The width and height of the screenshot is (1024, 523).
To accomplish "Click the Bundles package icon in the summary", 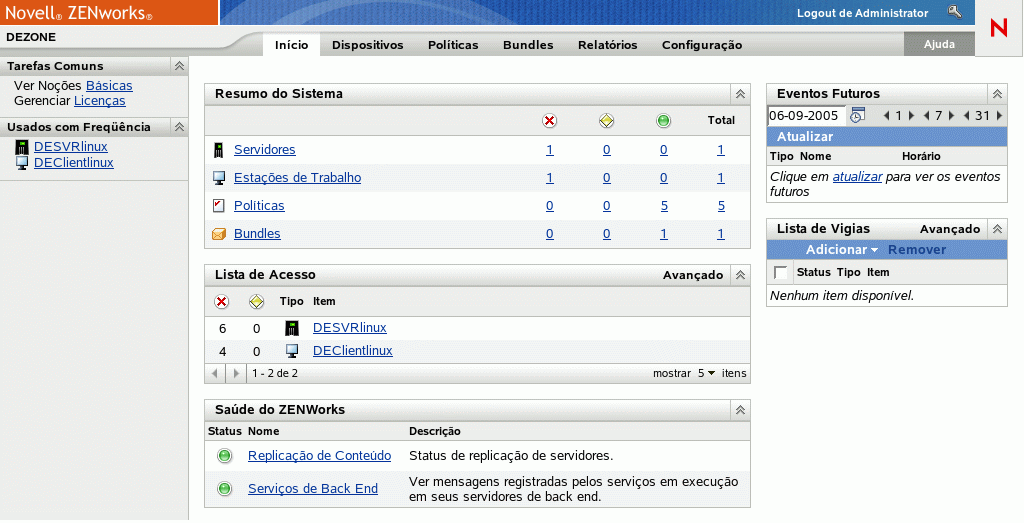I will click(219, 234).
